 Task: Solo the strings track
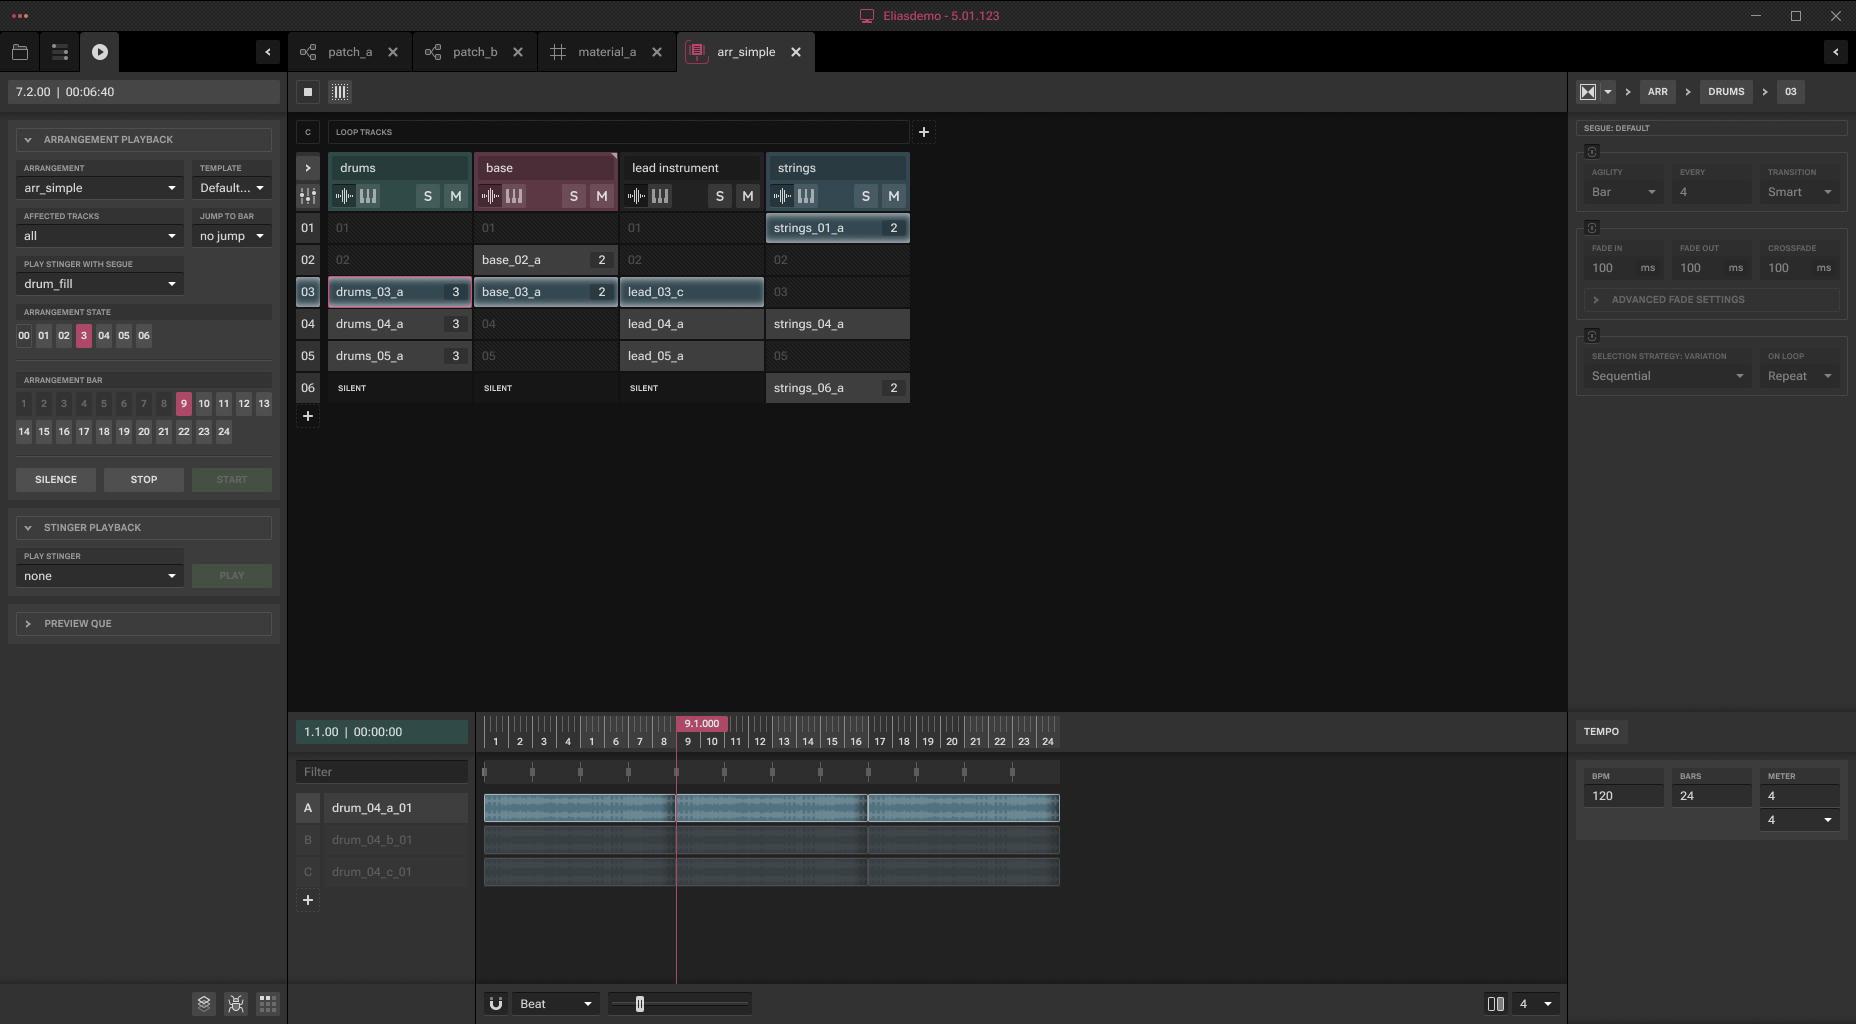point(866,196)
